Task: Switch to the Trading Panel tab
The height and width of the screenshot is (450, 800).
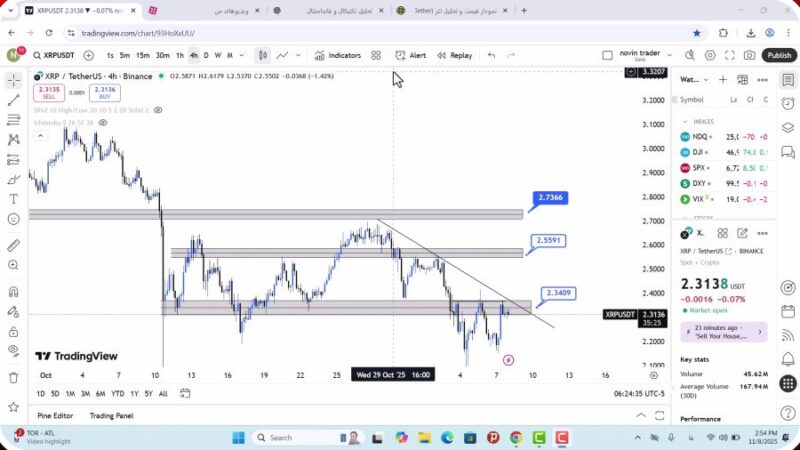Action: pos(111,415)
